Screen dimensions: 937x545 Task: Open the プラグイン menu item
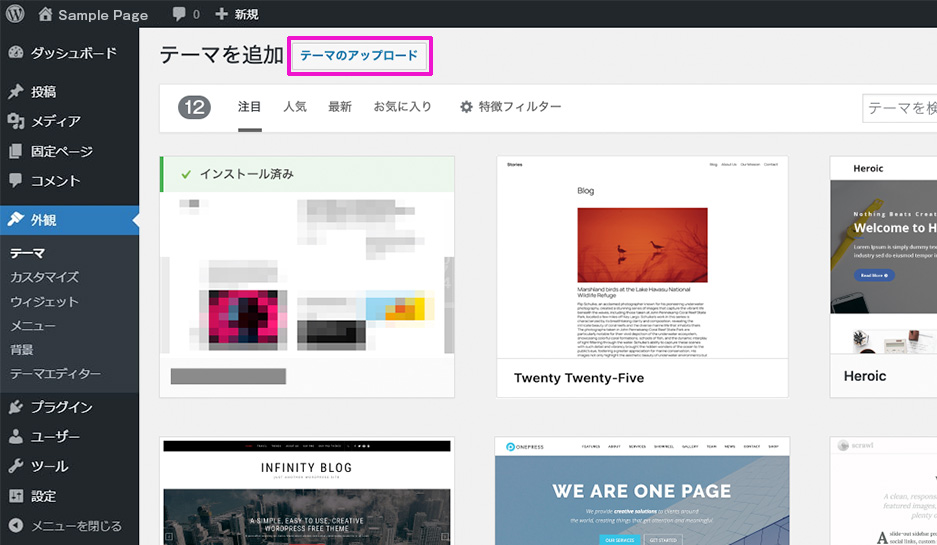coord(61,407)
